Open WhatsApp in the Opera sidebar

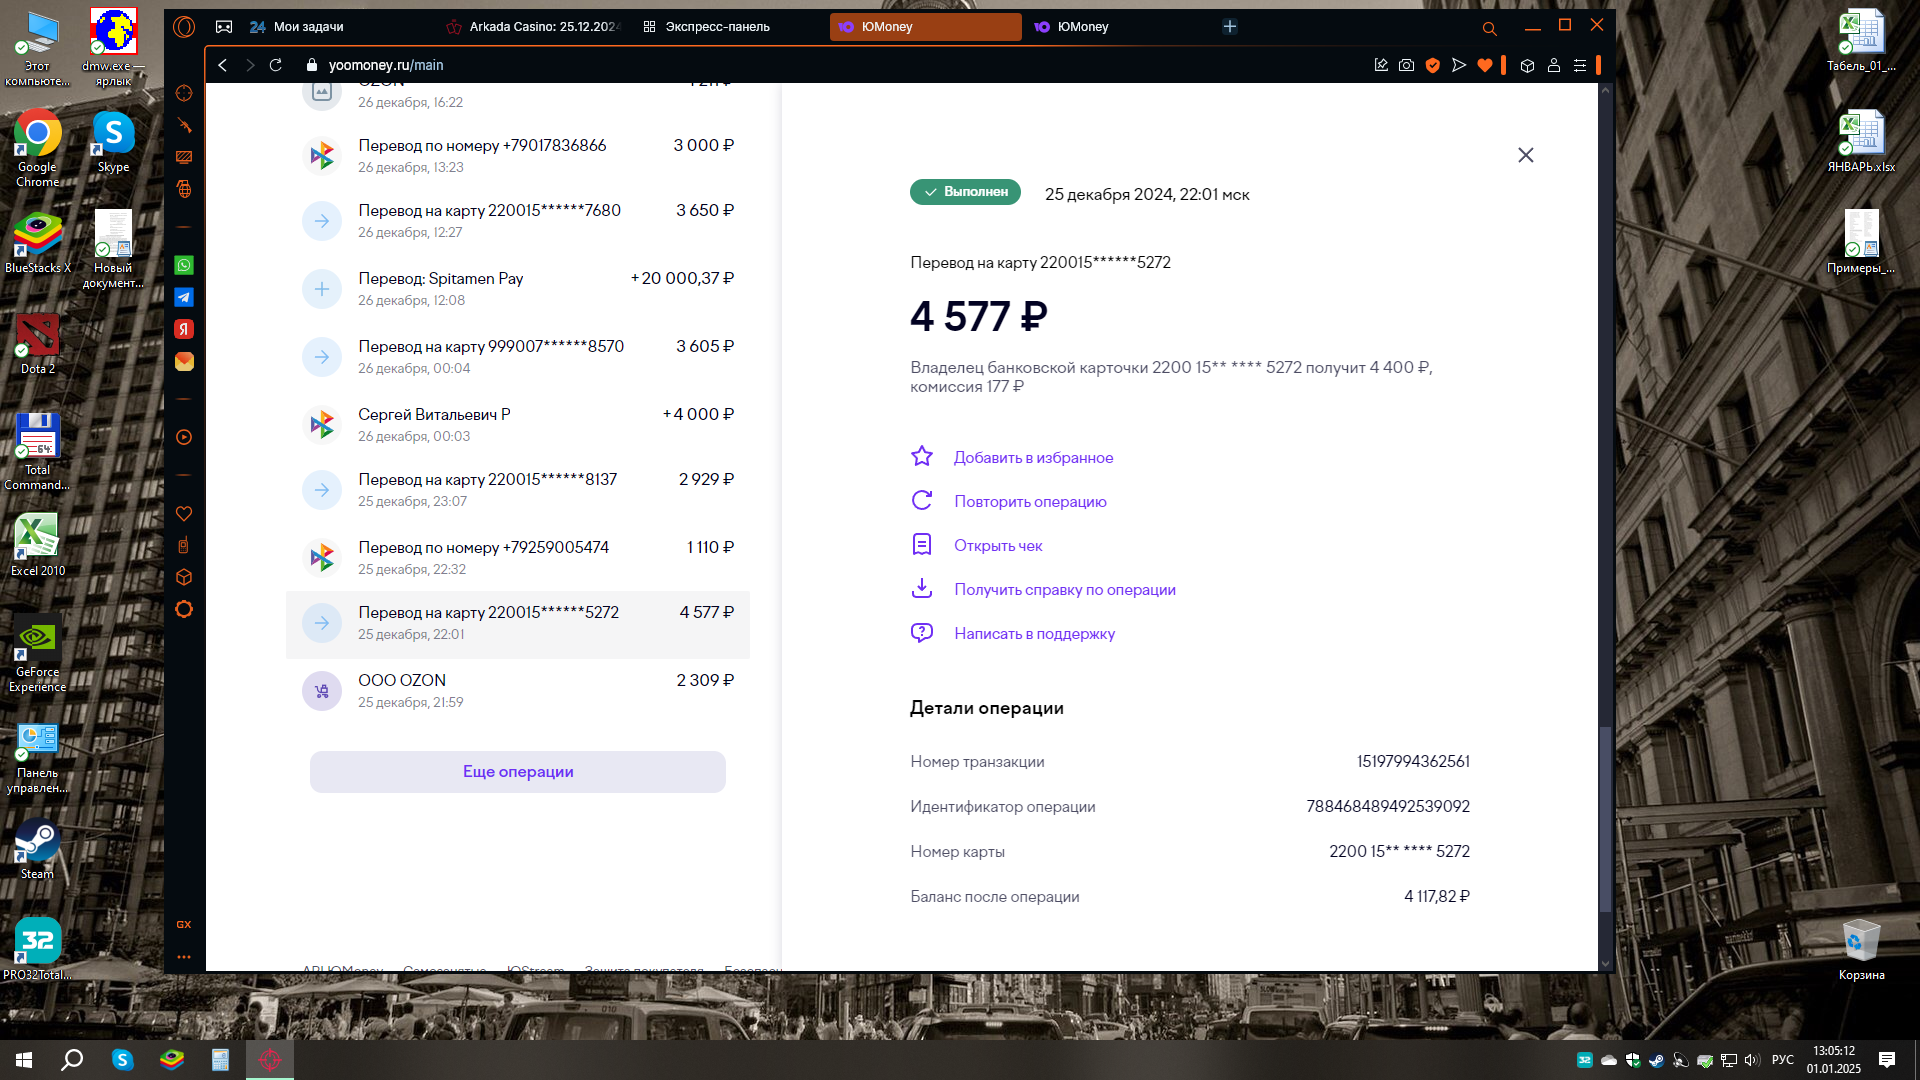184,265
